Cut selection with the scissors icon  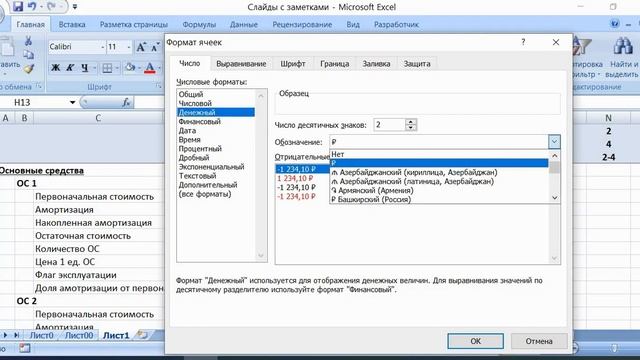pos(28,40)
